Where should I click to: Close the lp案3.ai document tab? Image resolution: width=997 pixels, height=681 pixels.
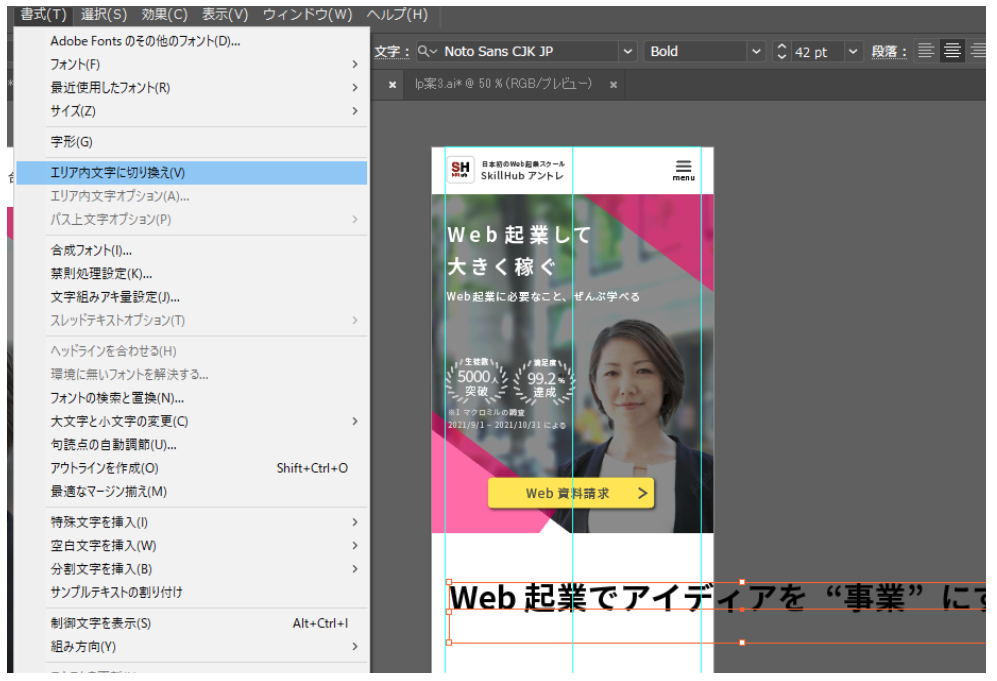[x=613, y=85]
